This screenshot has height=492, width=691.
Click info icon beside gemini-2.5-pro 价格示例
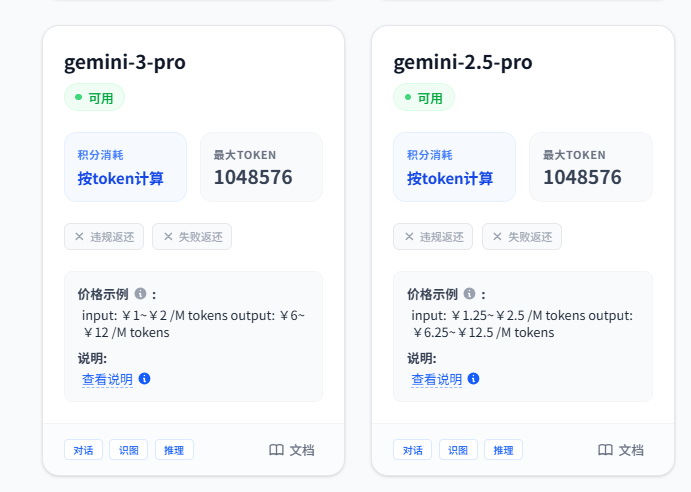[x=469, y=294]
